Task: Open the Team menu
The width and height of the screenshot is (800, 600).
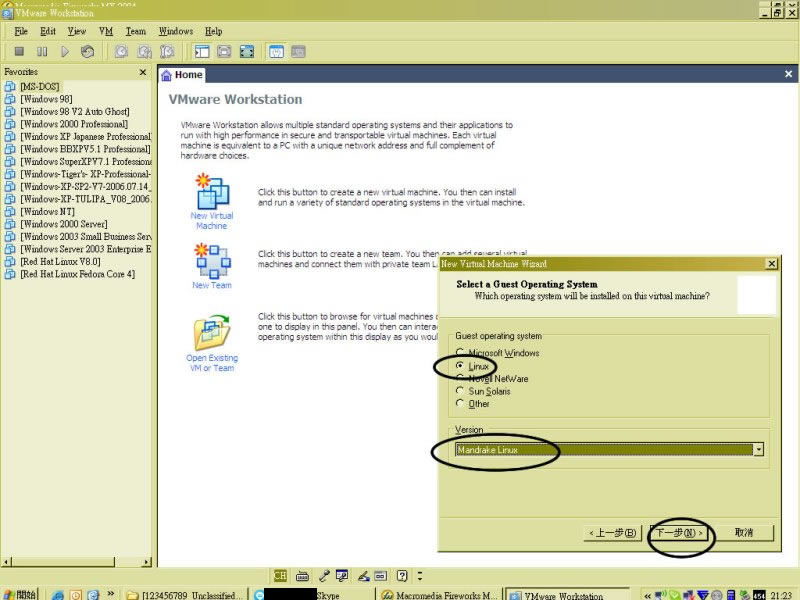Action: point(136,32)
